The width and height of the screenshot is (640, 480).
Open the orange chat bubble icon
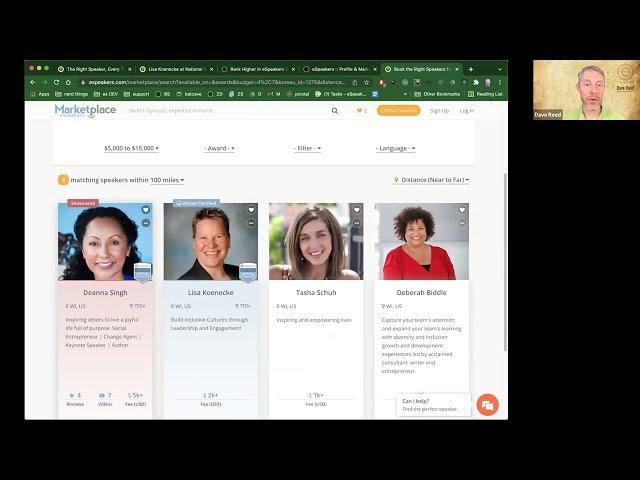pyautogui.click(x=487, y=405)
